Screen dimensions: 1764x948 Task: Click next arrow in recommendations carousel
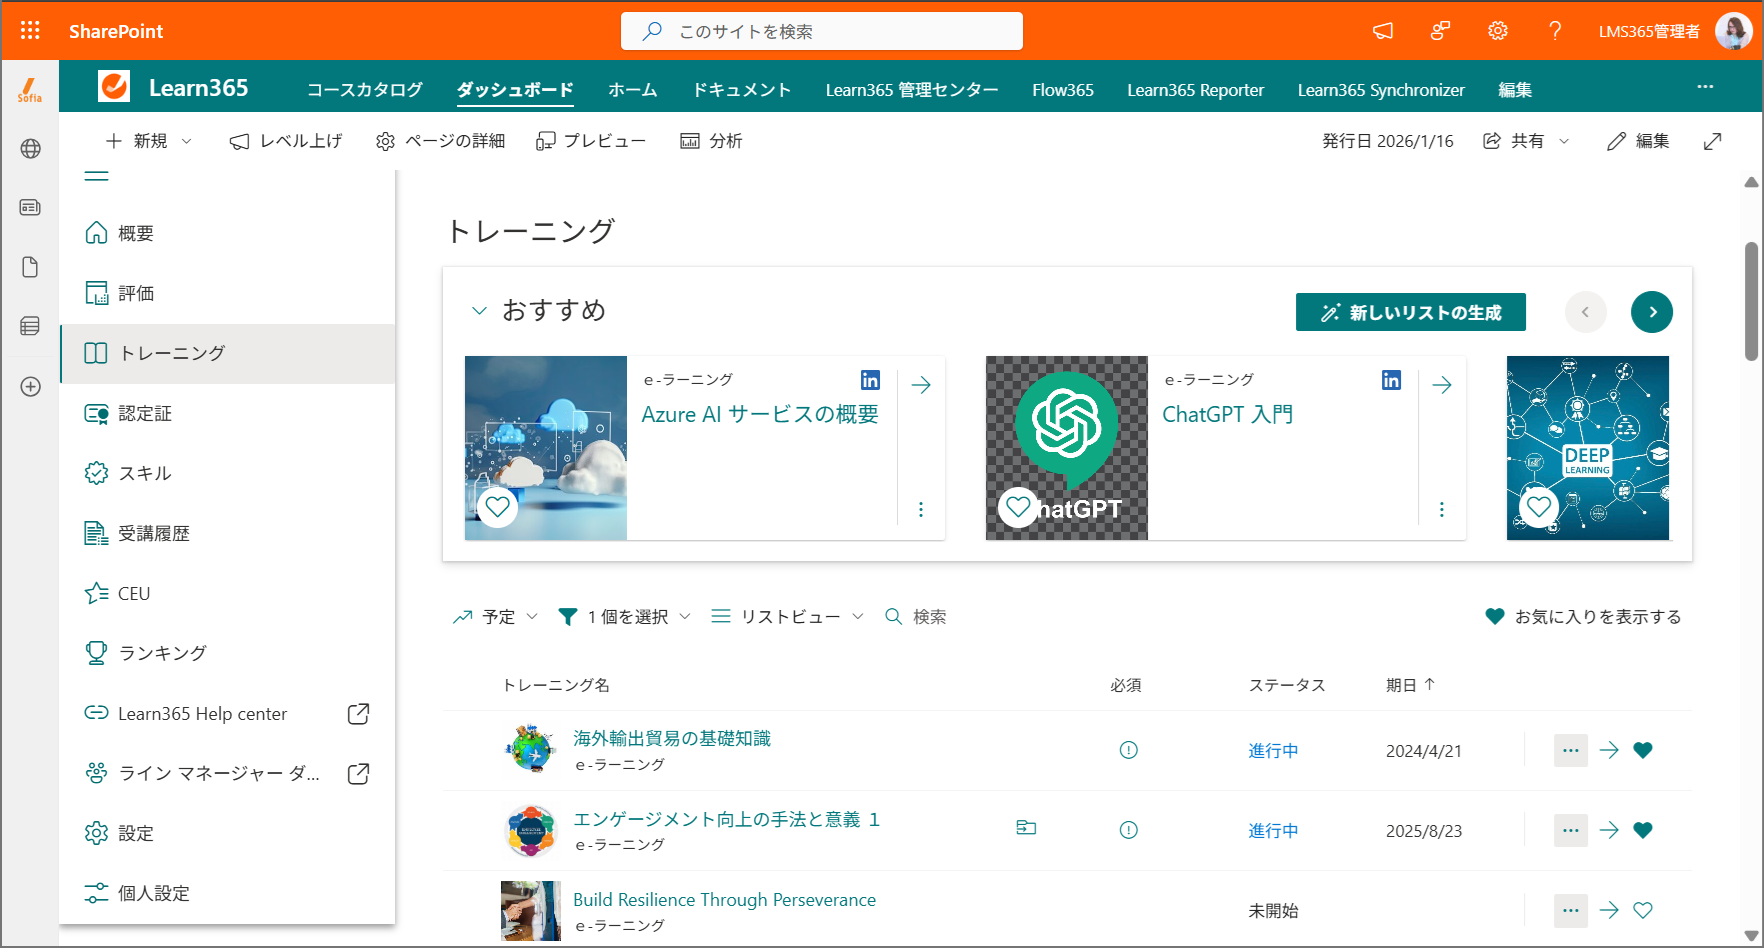click(x=1652, y=312)
